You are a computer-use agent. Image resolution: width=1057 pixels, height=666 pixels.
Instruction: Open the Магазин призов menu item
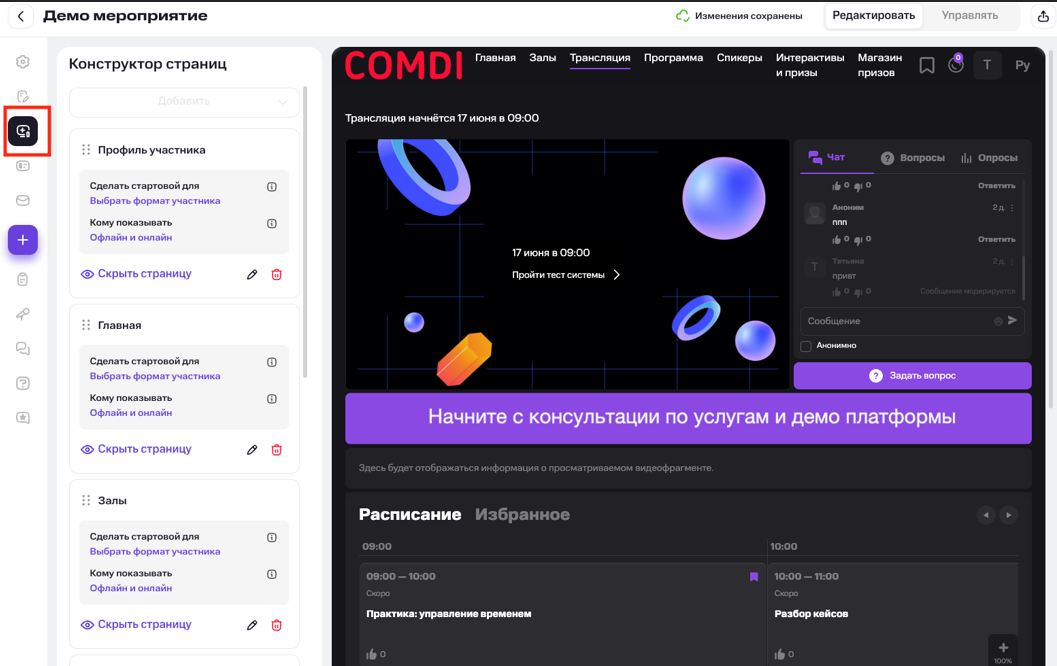click(x=880, y=65)
